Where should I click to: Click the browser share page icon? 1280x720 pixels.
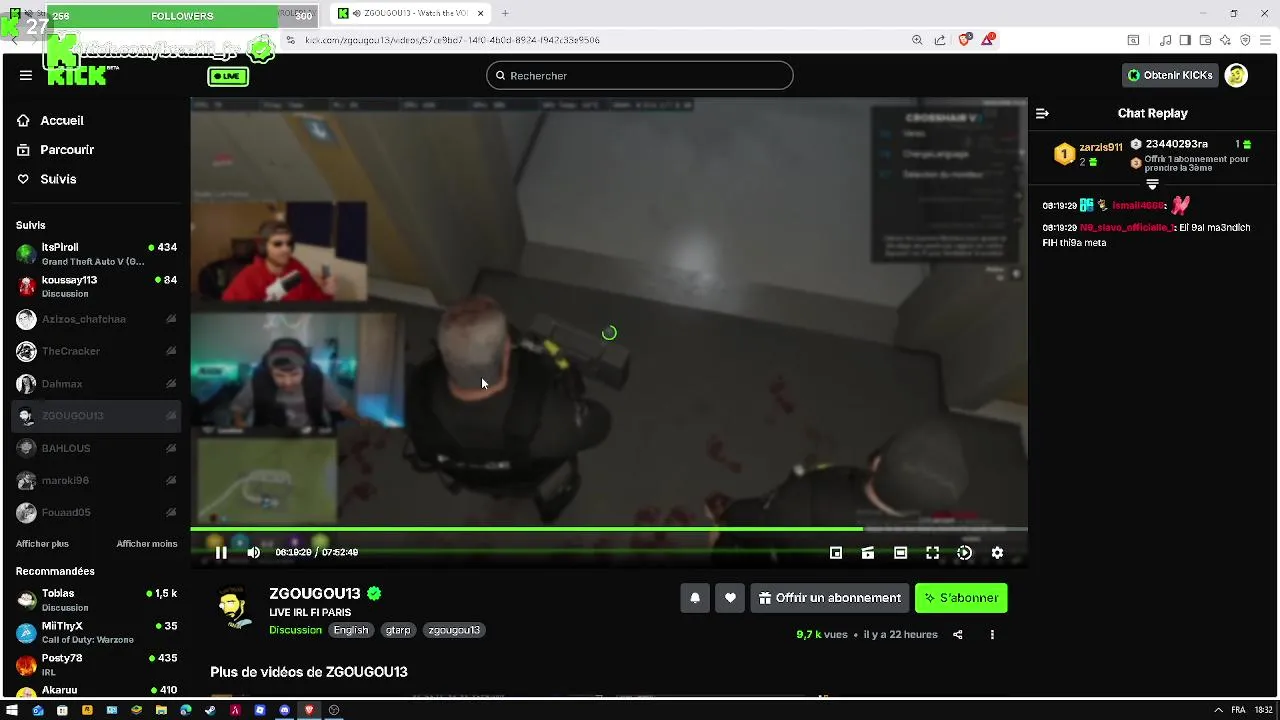click(x=940, y=40)
